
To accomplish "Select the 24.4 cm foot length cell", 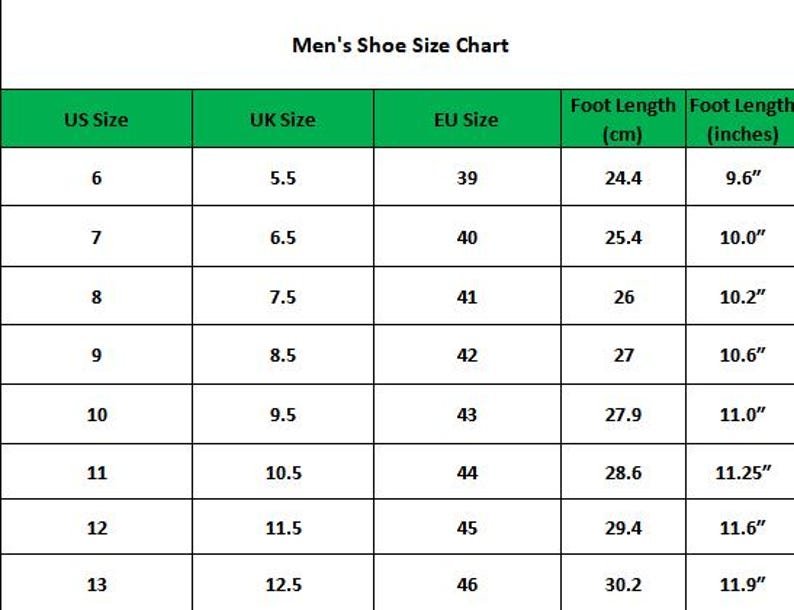I will [x=623, y=179].
